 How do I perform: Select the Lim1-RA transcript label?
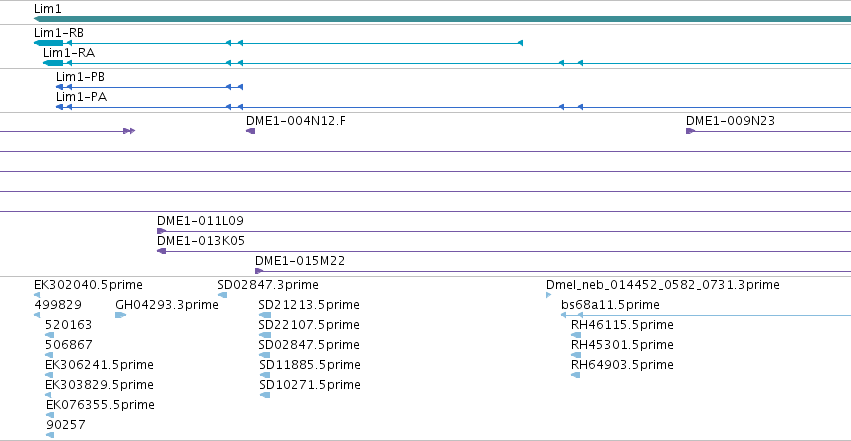(x=69, y=53)
